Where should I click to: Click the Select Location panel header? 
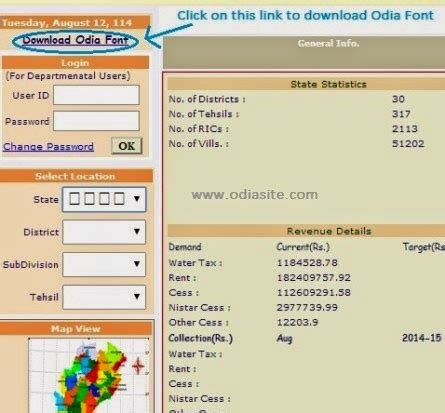tap(75, 176)
